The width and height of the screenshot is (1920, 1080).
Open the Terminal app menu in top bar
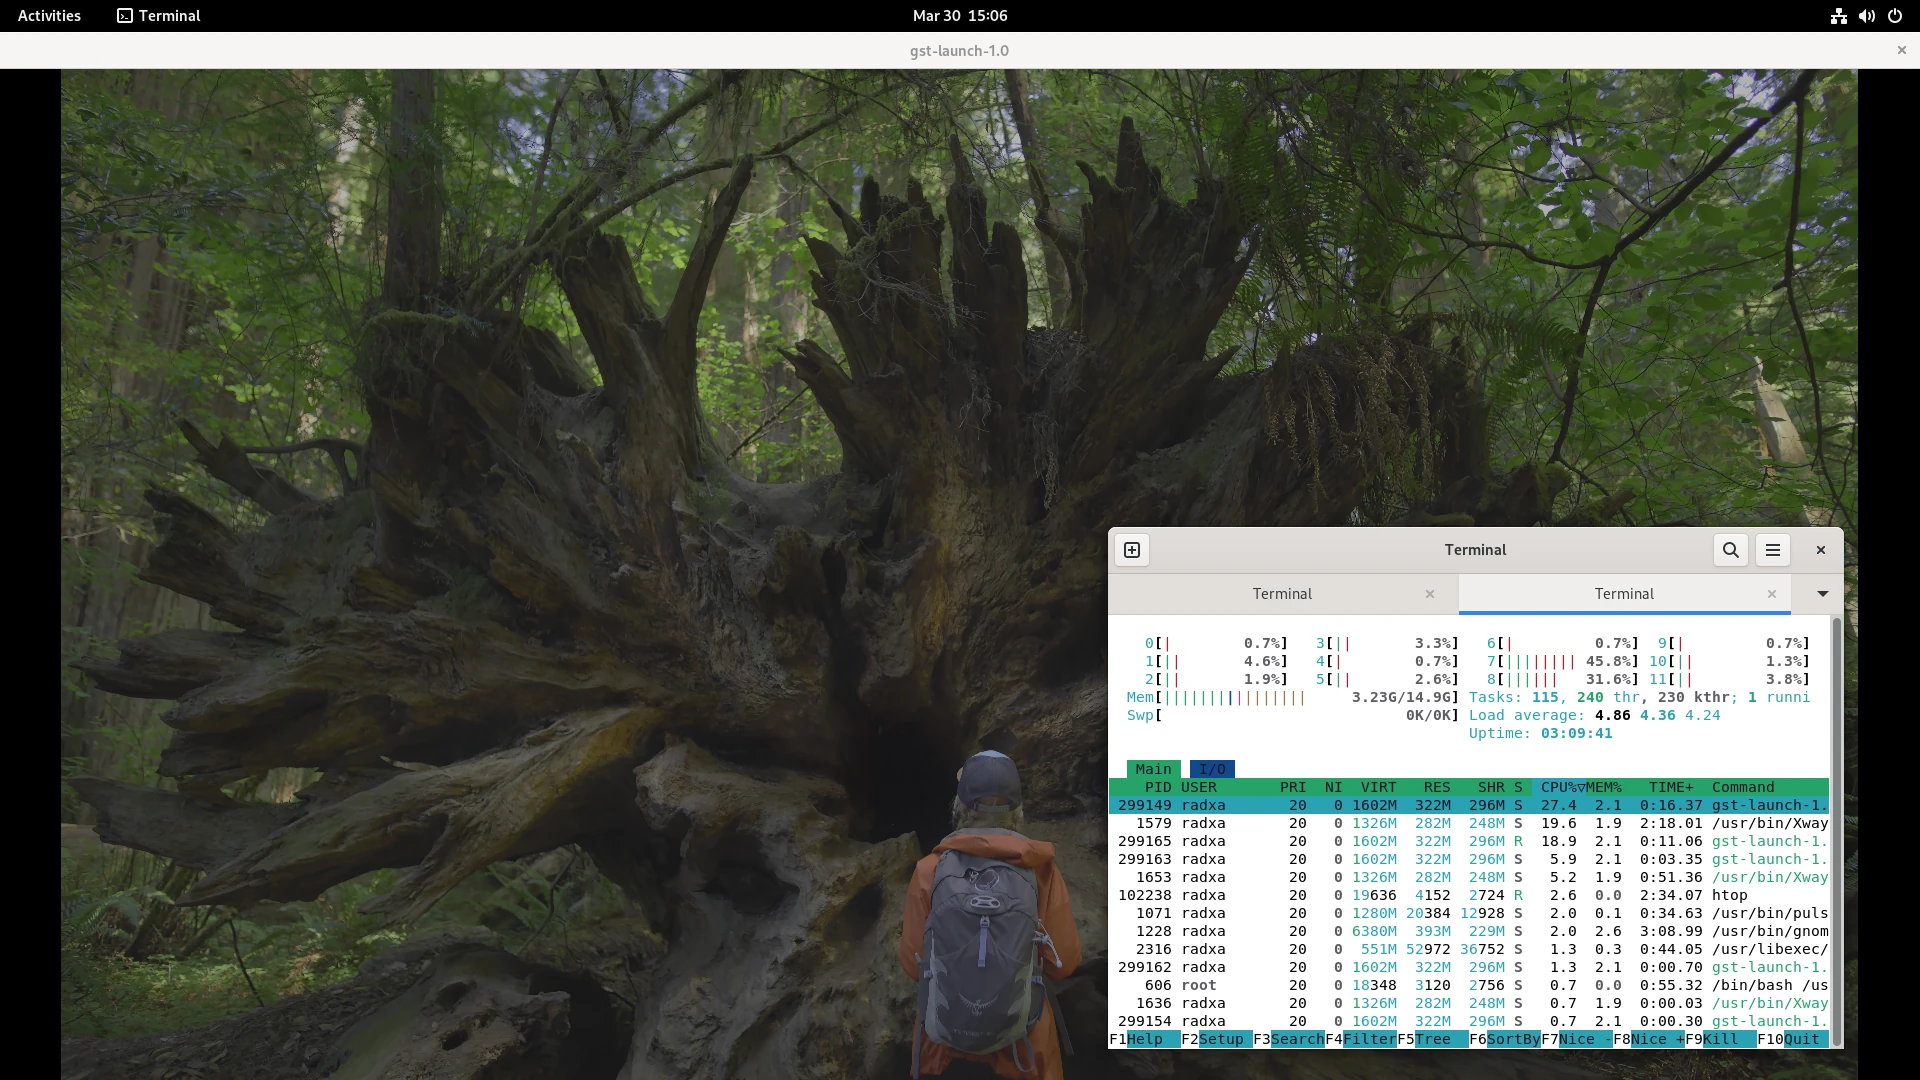tap(159, 16)
